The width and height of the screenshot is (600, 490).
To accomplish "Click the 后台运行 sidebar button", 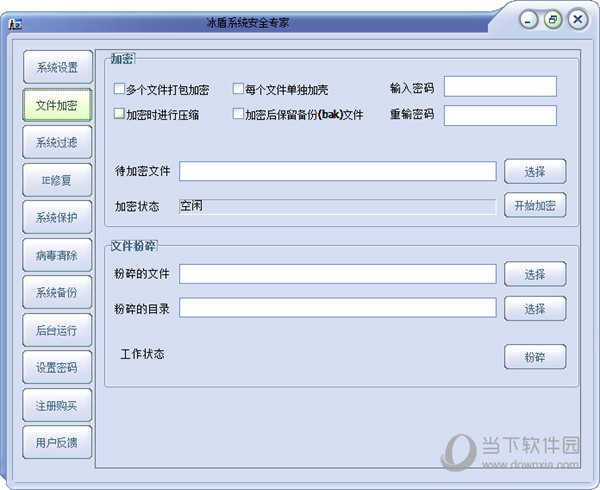I will pyautogui.click(x=57, y=330).
